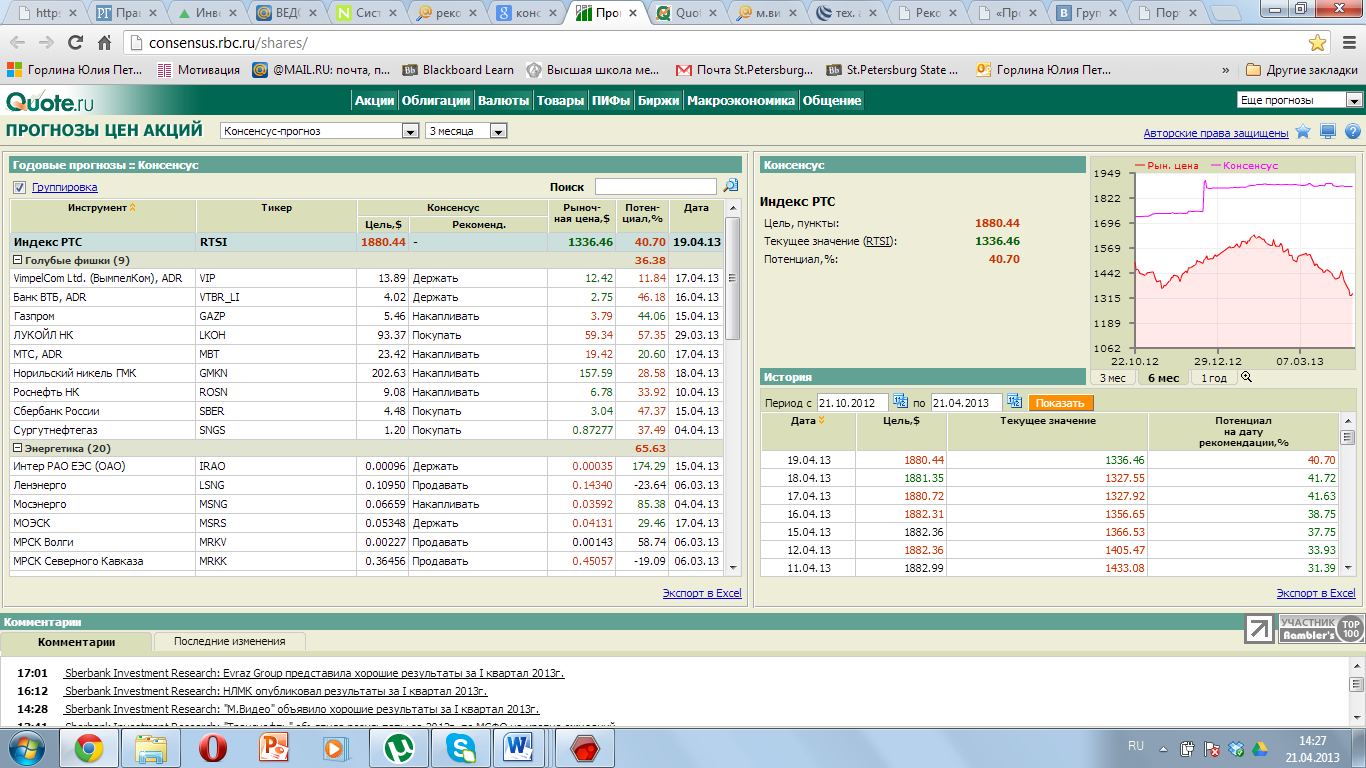Screen dimensions: 1366x768
Task: Click the chart zoom magnifier icon
Action: (x=1246, y=377)
